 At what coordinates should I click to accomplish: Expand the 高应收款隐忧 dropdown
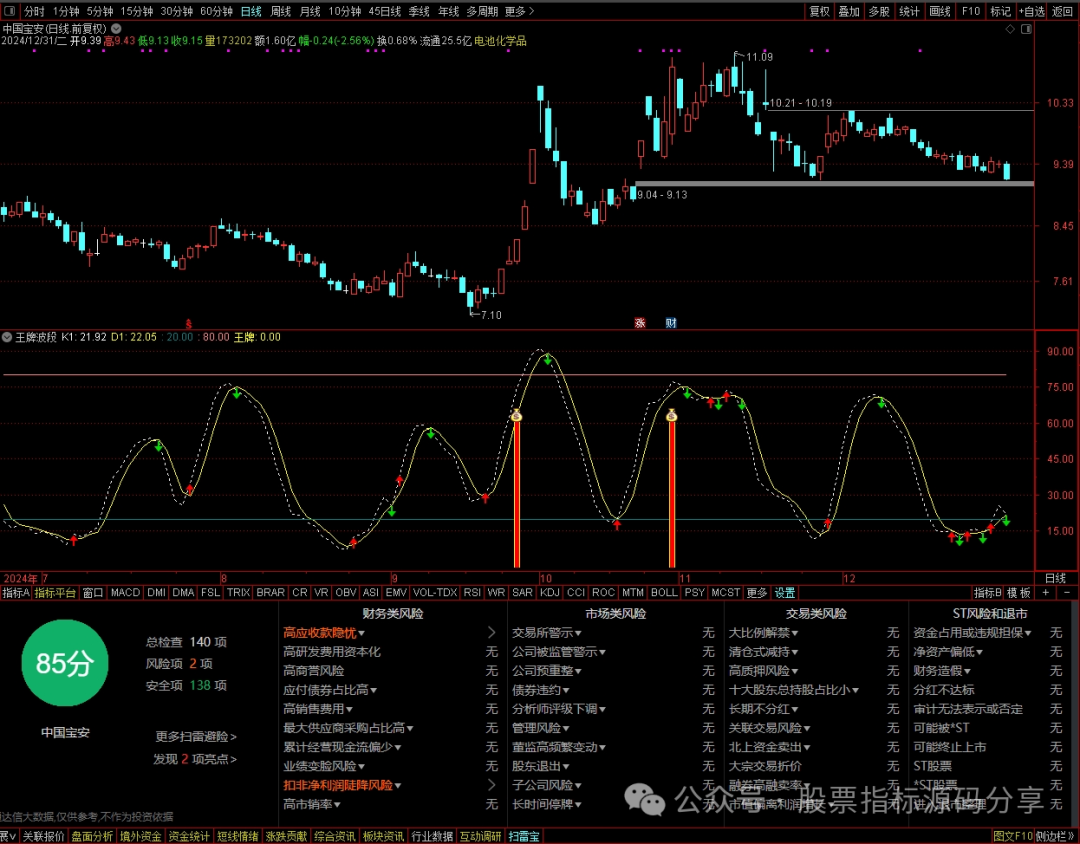click(x=361, y=633)
